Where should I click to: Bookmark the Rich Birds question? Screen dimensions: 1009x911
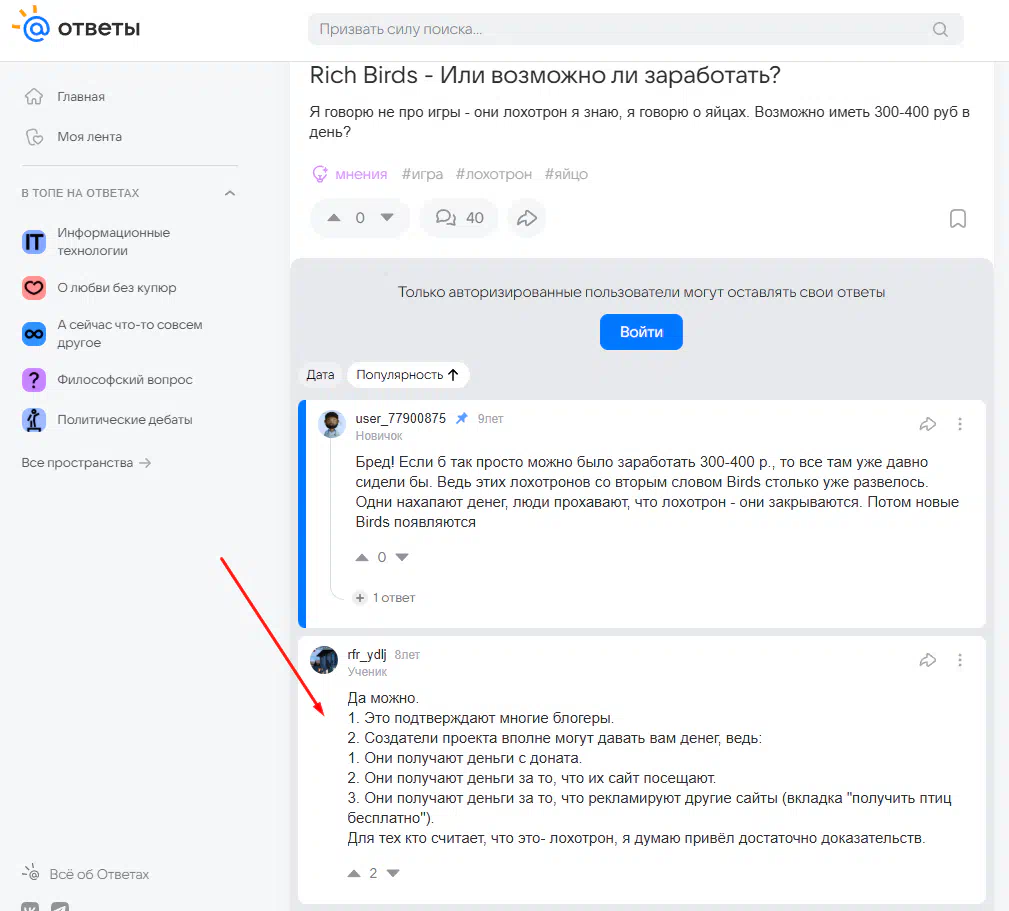coord(958,218)
